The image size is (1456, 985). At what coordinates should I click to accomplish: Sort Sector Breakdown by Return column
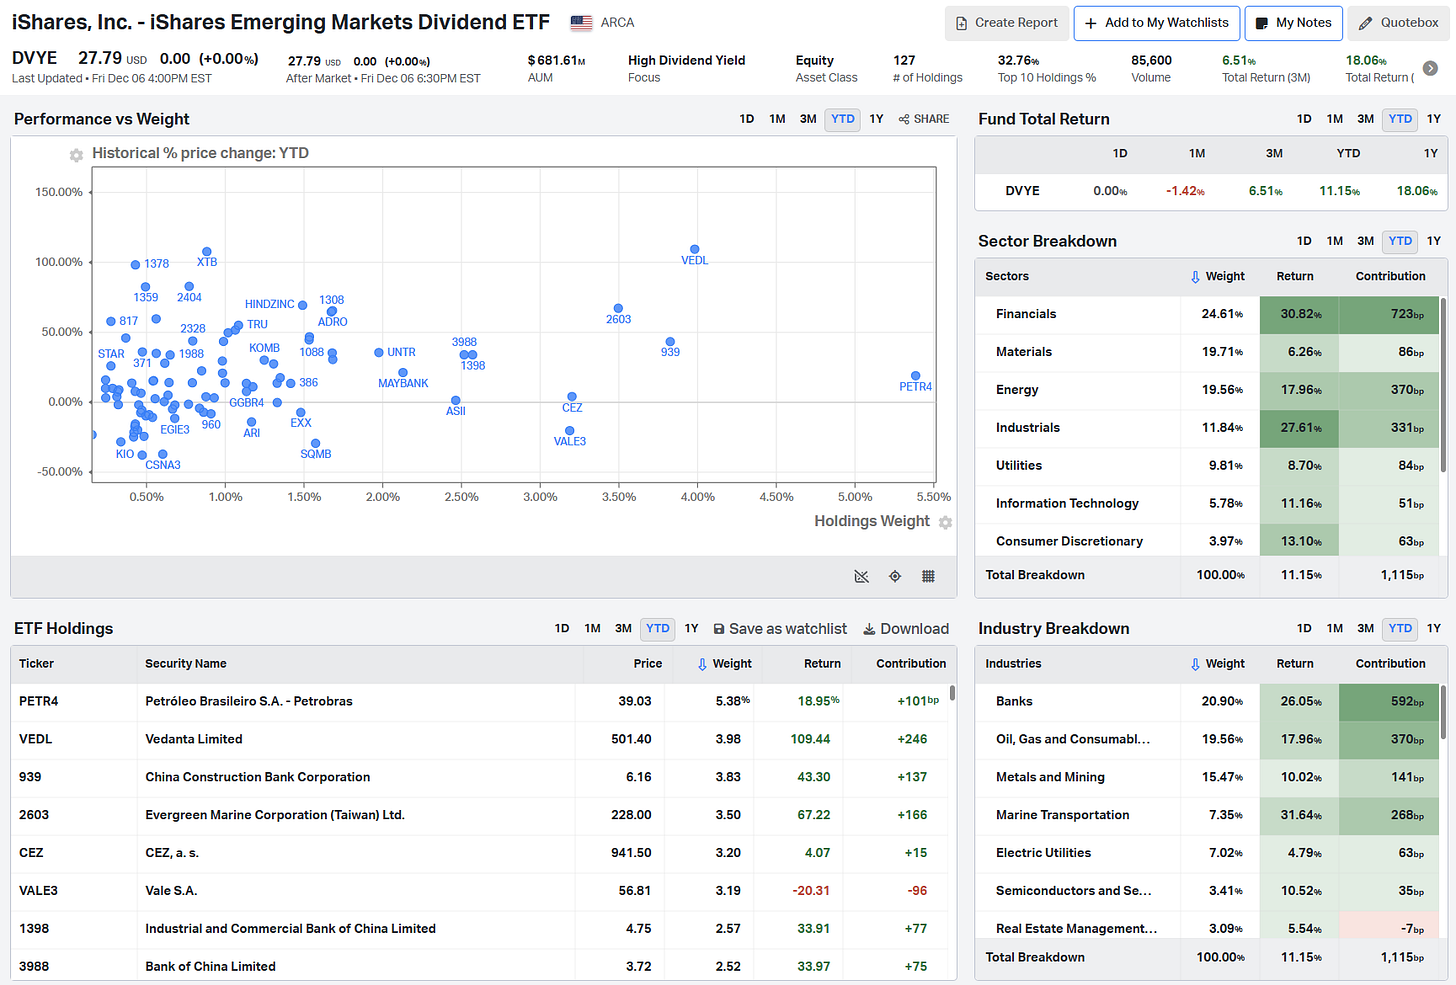(1295, 277)
